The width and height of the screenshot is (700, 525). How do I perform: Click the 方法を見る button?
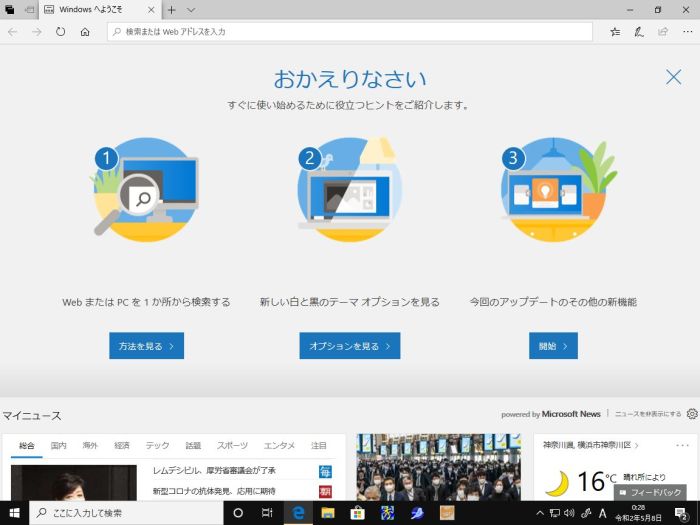146,346
